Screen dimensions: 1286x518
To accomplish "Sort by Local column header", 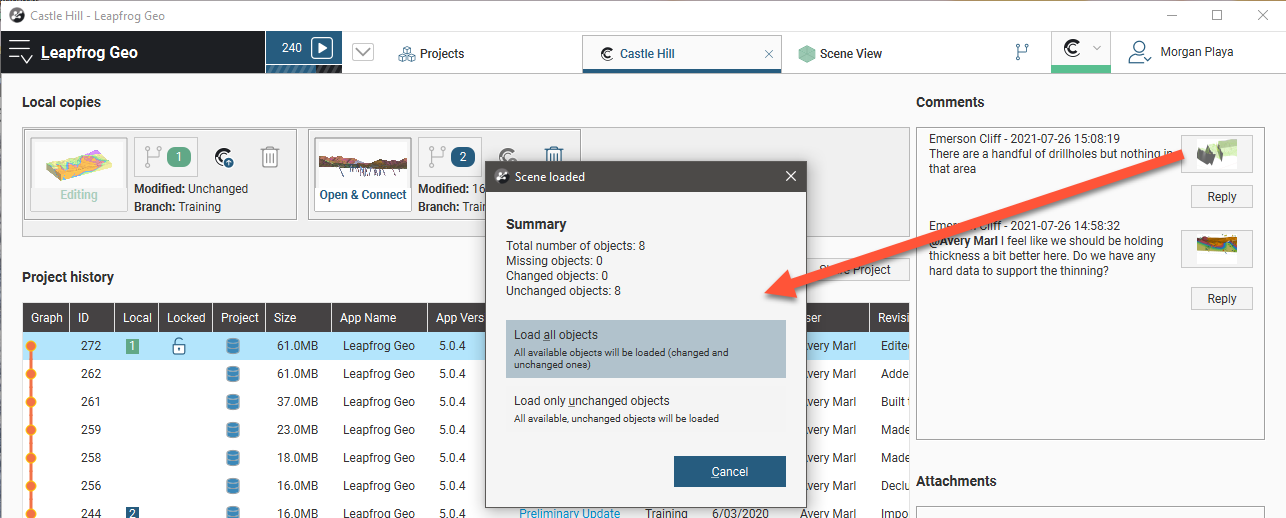I will tap(137, 318).
